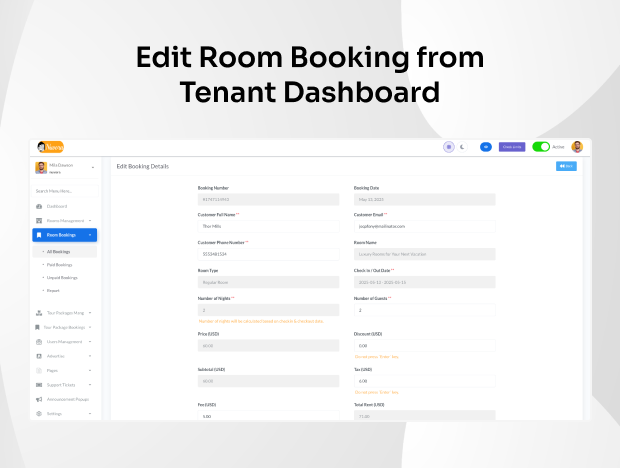Screen dimensions: 620x468
Task: Click the Tour Packages Mang icon
Action: pyautogui.click(x=39, y=313)
